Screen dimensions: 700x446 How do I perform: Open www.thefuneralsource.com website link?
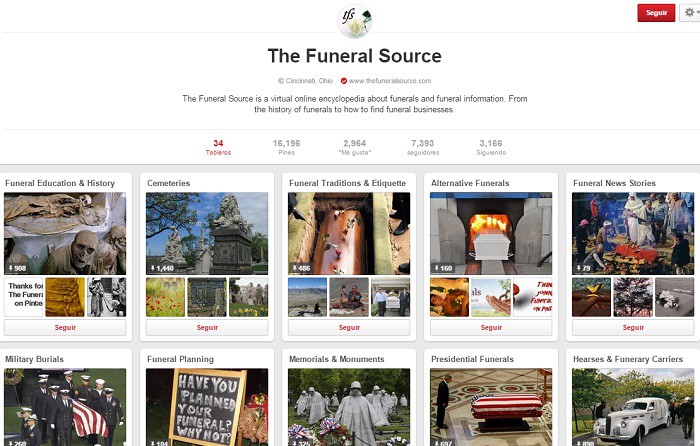pyautogui.click(x=390, y=81)
